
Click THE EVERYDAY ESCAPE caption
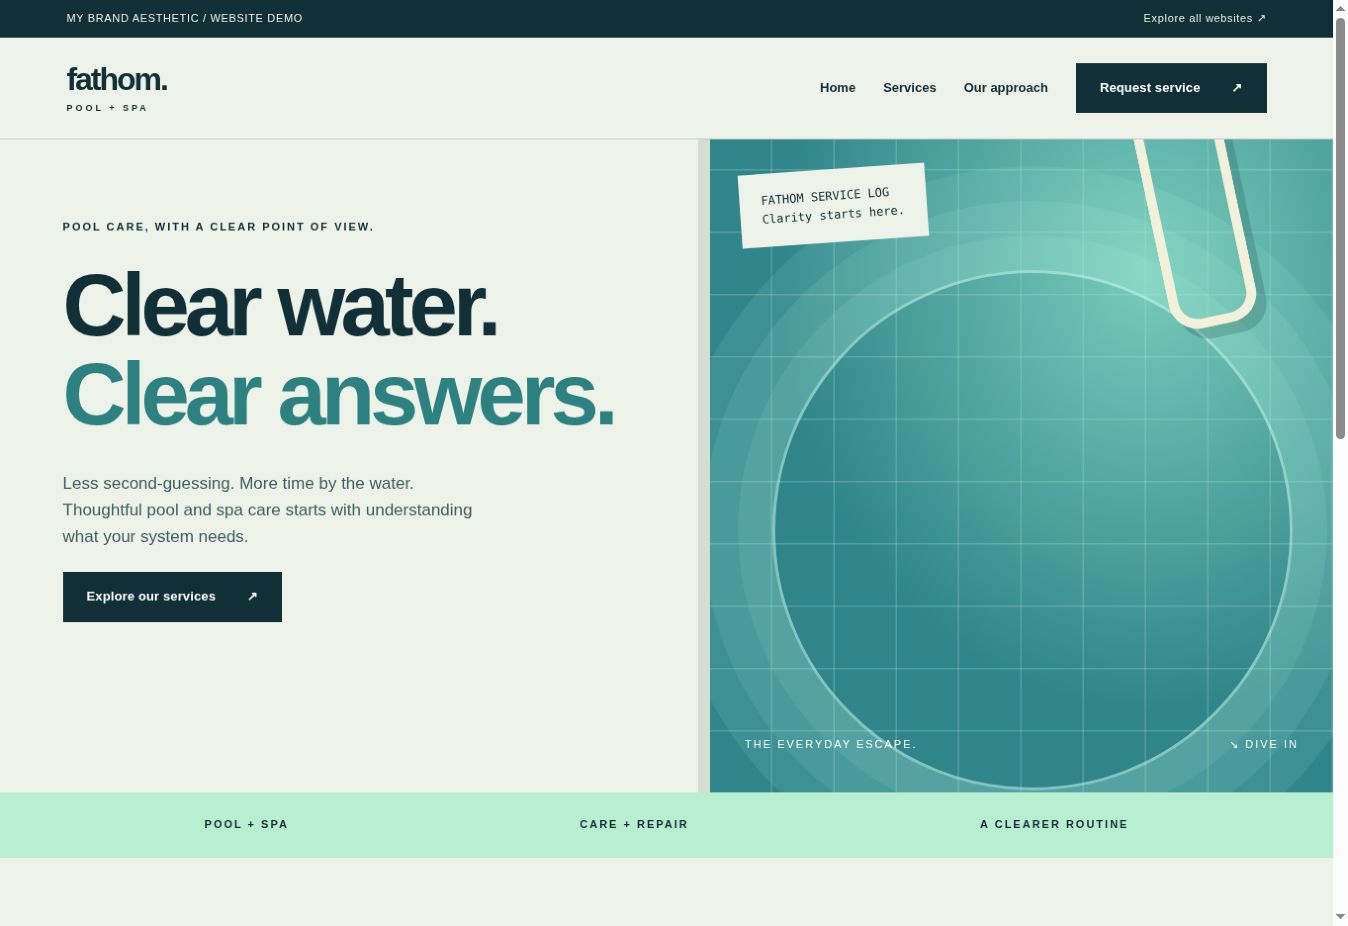pos(830,744)
